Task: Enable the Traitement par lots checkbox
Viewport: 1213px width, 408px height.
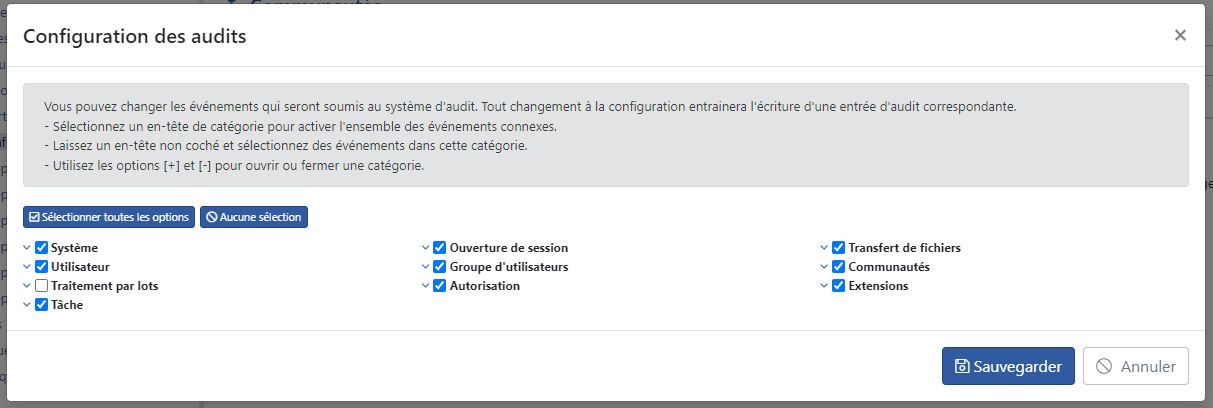Action: coord(41,285)
